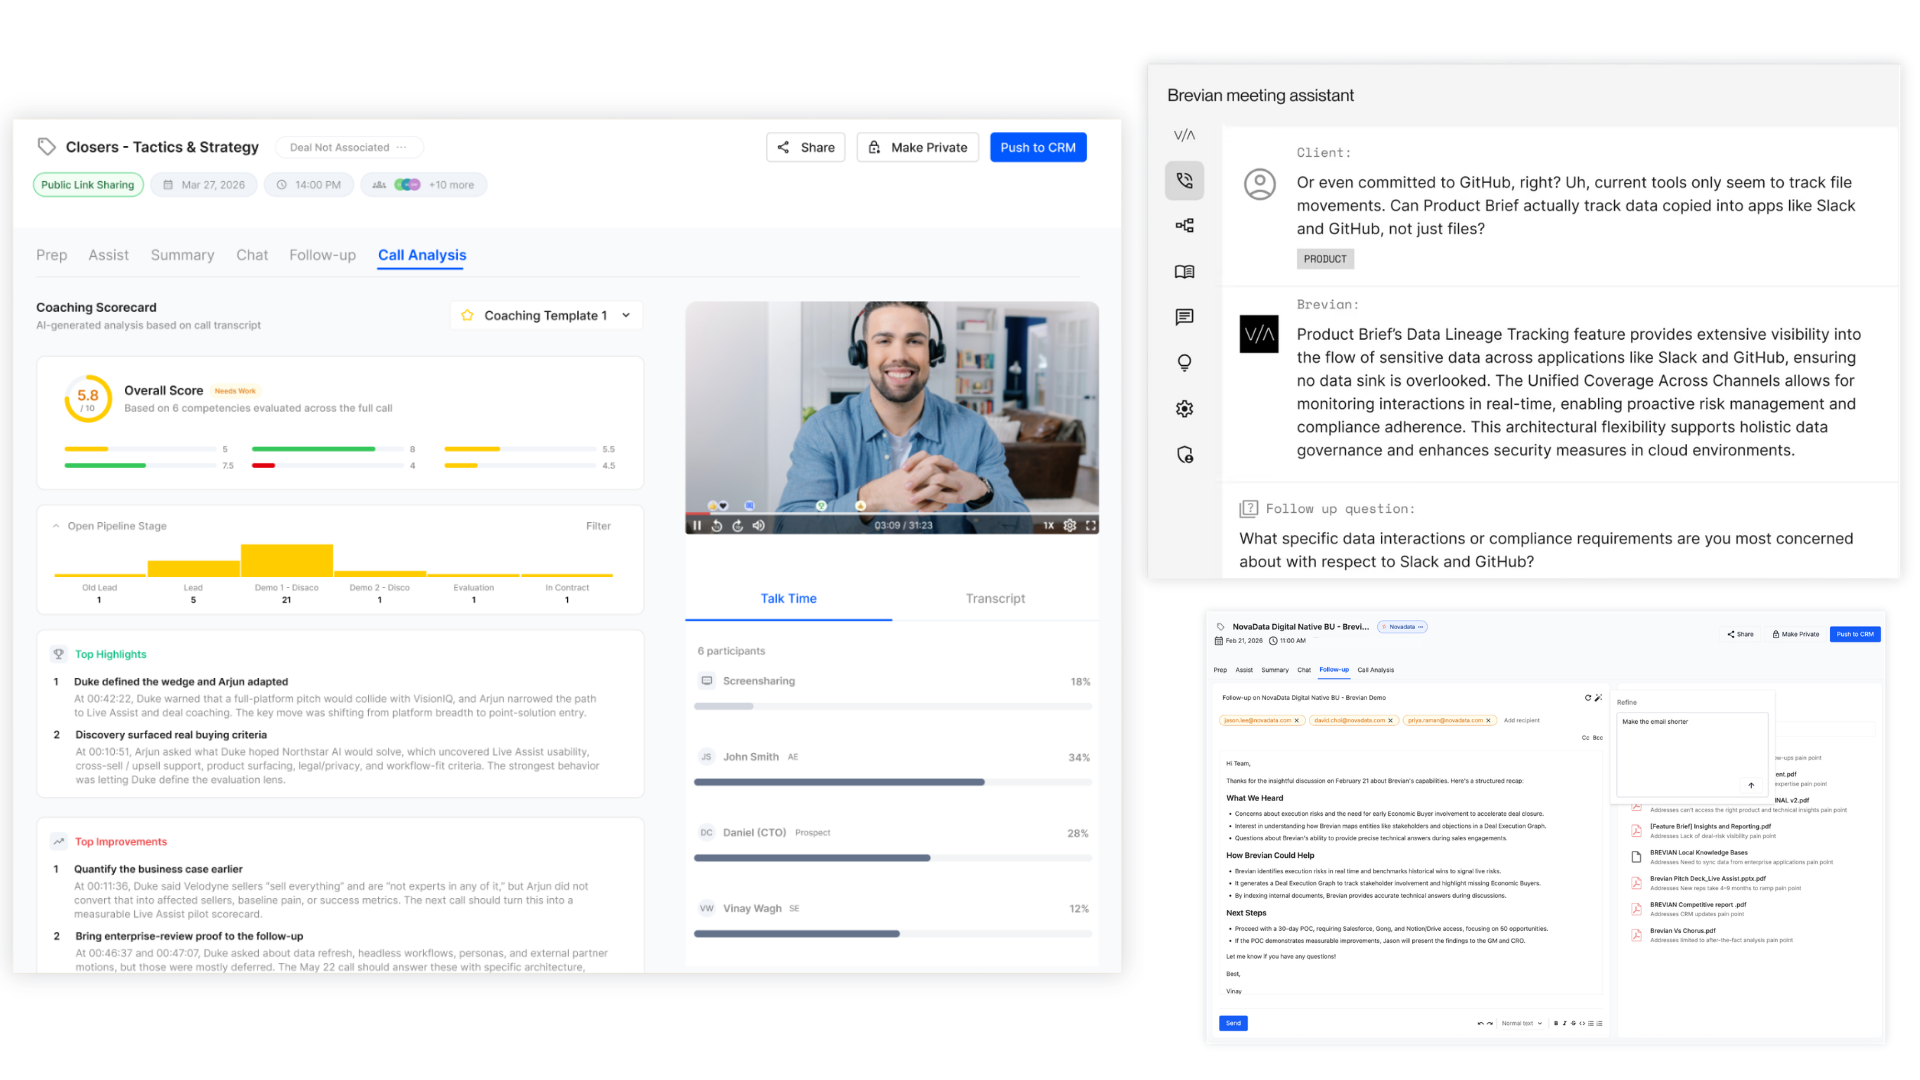This screenshot has height=1080, width=1920.
Task: Open Call Analysis tab in NovaData window
Action: click(1375, 670)
